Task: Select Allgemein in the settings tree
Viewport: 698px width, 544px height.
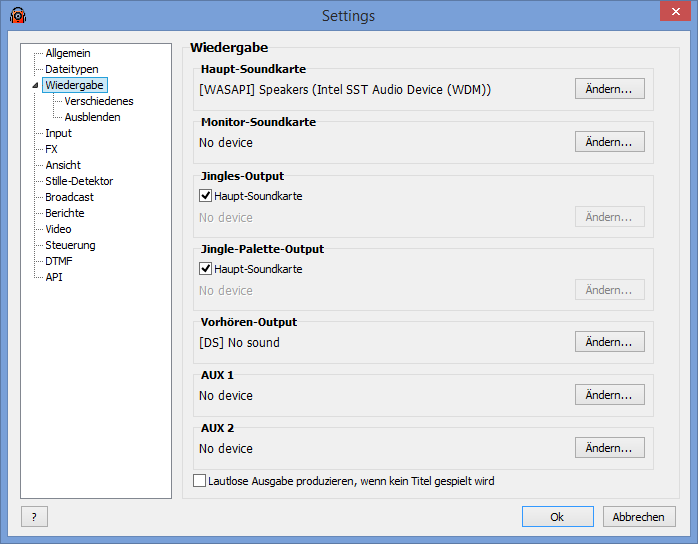Action: [x=68, y=53]
